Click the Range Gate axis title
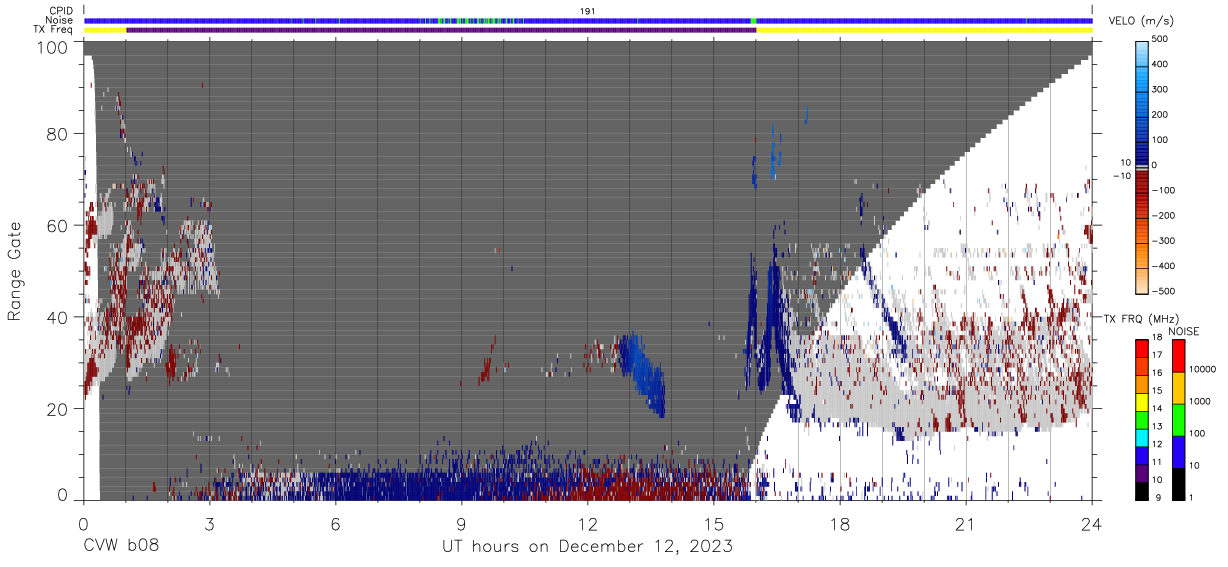Image resolution: width=1228 pixels, height=567 pixels. 15,271
